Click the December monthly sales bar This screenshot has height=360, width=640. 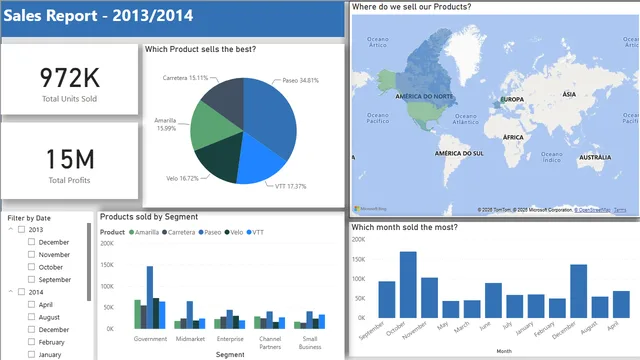tap(578, 291)
